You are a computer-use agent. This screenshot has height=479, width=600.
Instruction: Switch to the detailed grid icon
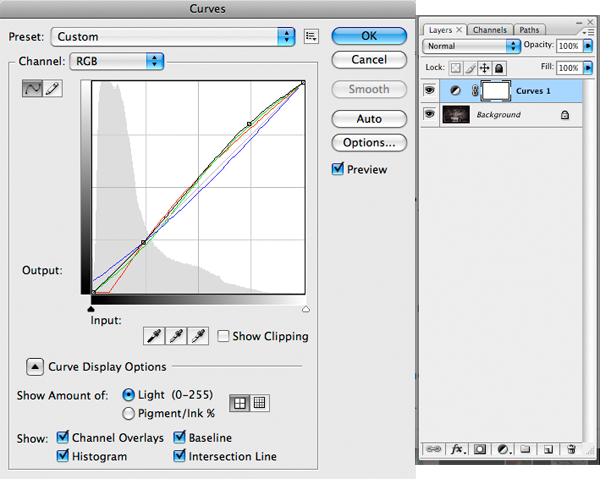259,402
